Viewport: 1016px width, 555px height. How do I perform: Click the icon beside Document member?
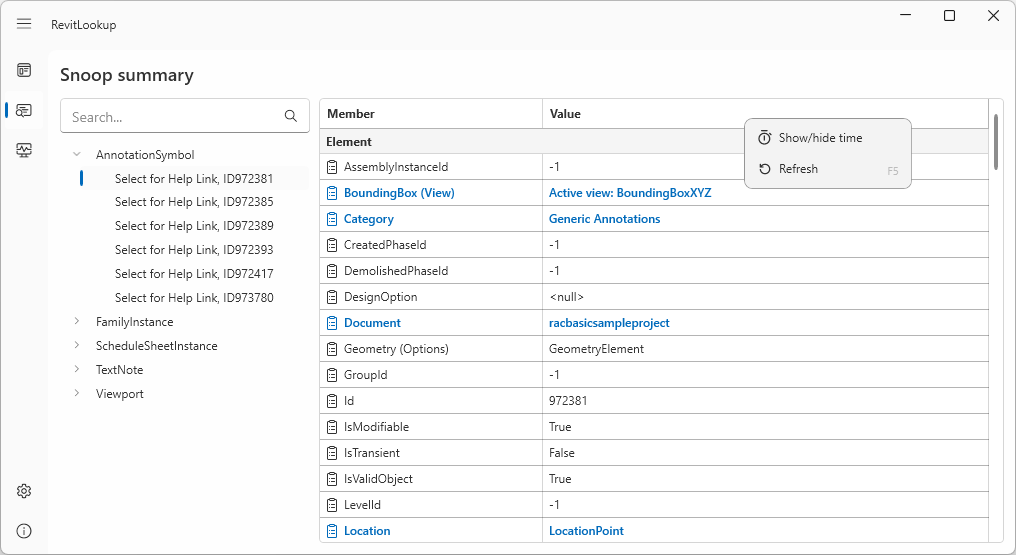coord(332,323)
